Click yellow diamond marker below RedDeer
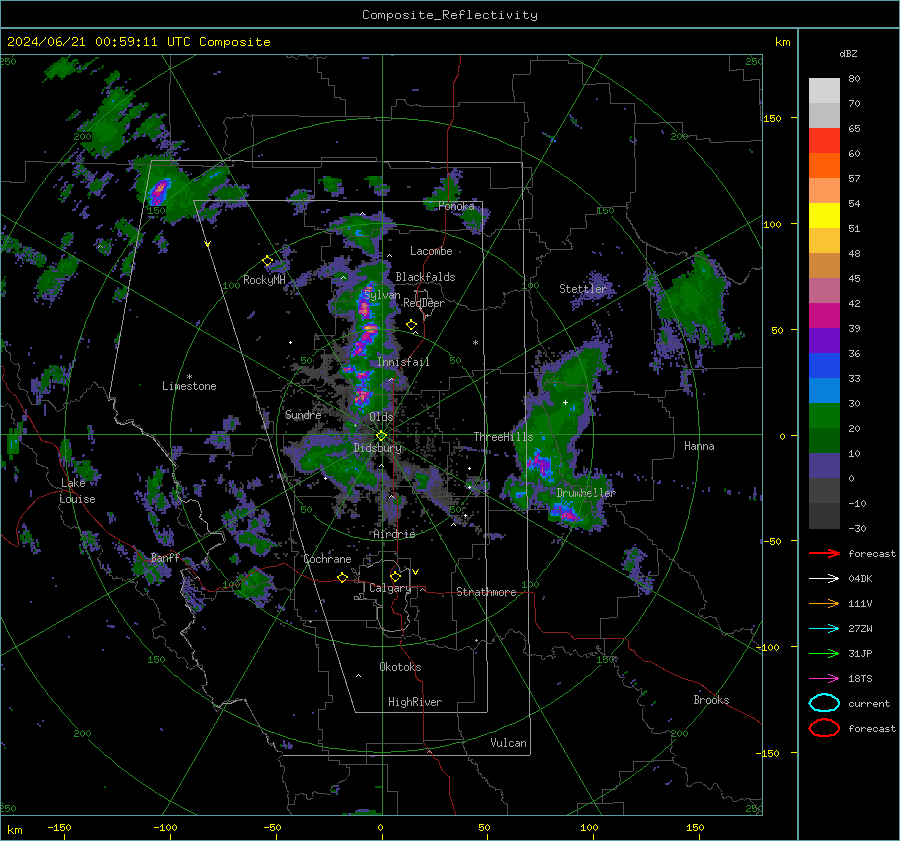Image resolution: width=900 pixels, height=841 pixels. pos(411,325)
